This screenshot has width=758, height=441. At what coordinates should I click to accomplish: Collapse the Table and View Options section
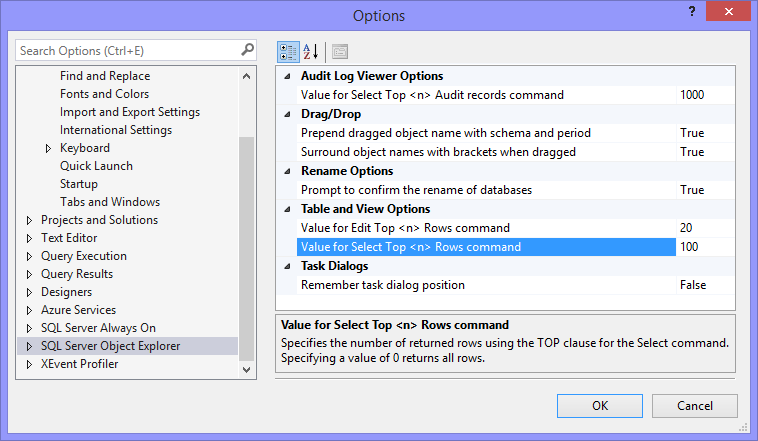288,209
